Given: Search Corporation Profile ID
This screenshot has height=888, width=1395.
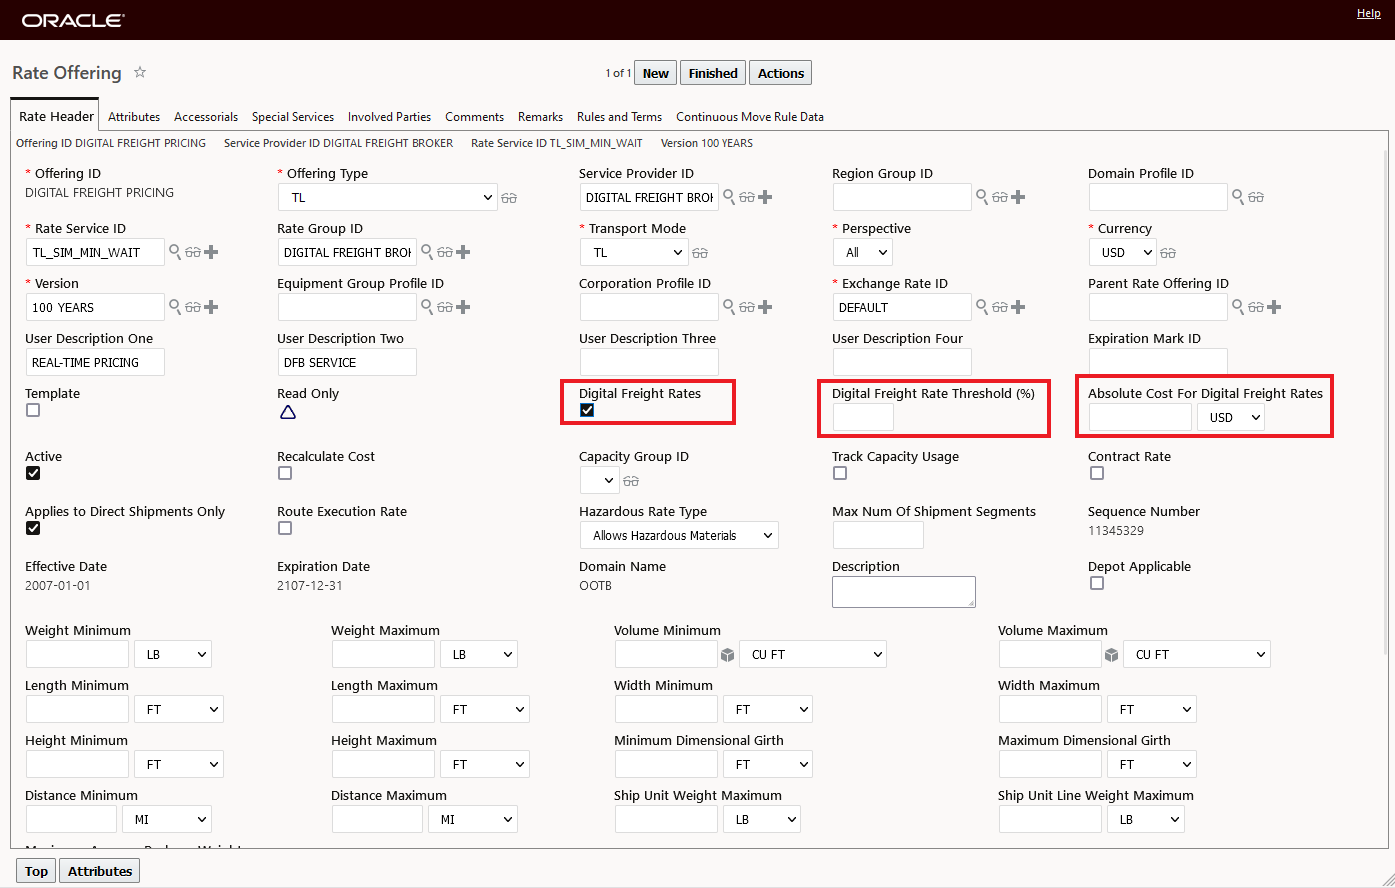Looking at the screenshot, I should (x=729, y=307).
